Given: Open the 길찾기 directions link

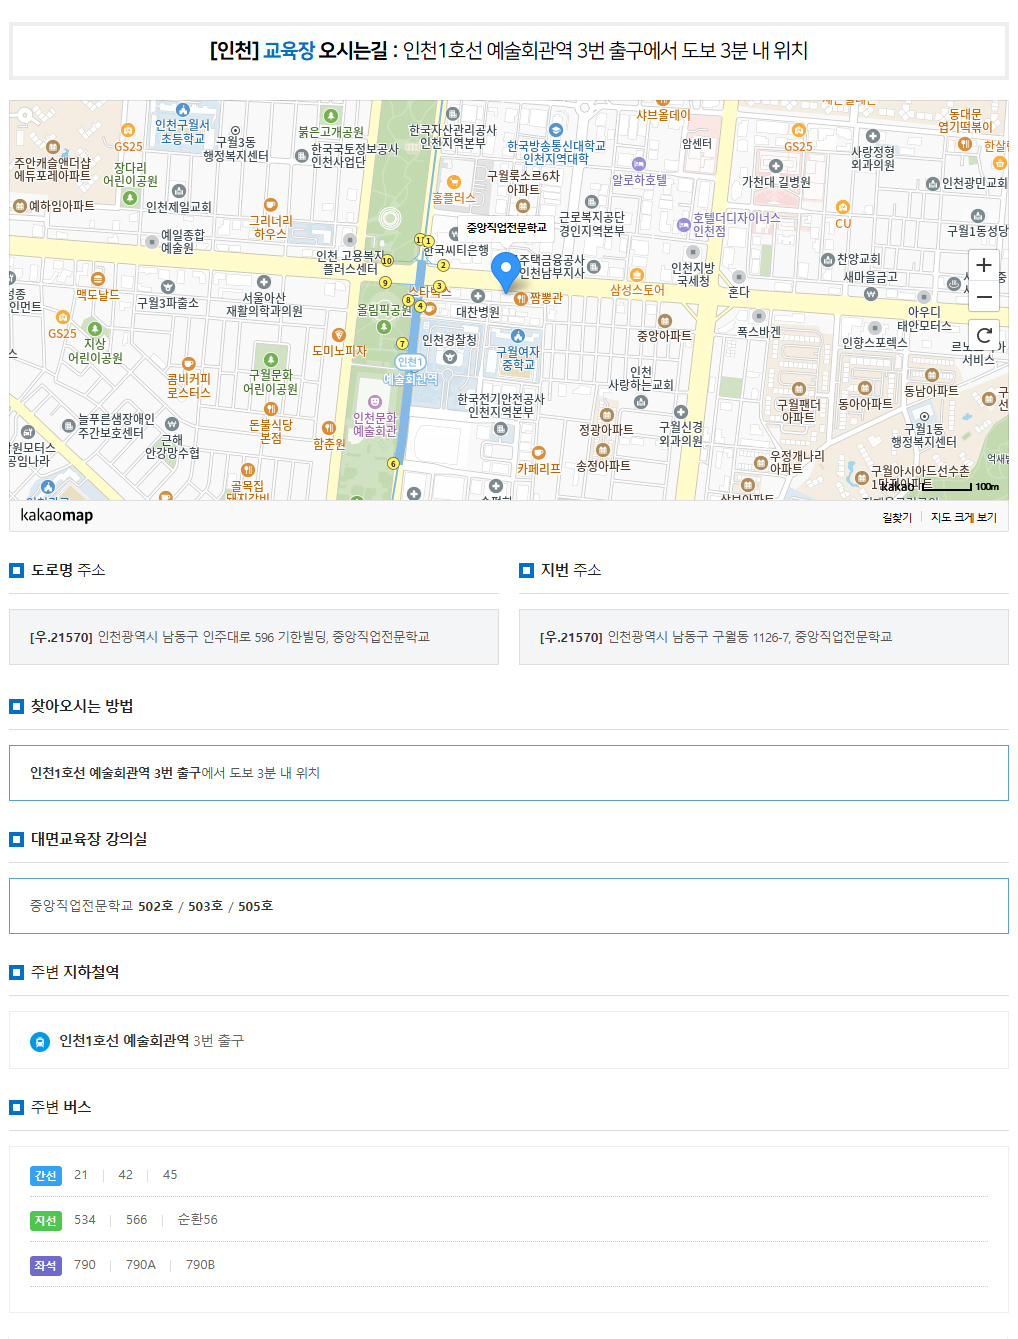Looking at the screenshot, I should (x=896, y=517).
